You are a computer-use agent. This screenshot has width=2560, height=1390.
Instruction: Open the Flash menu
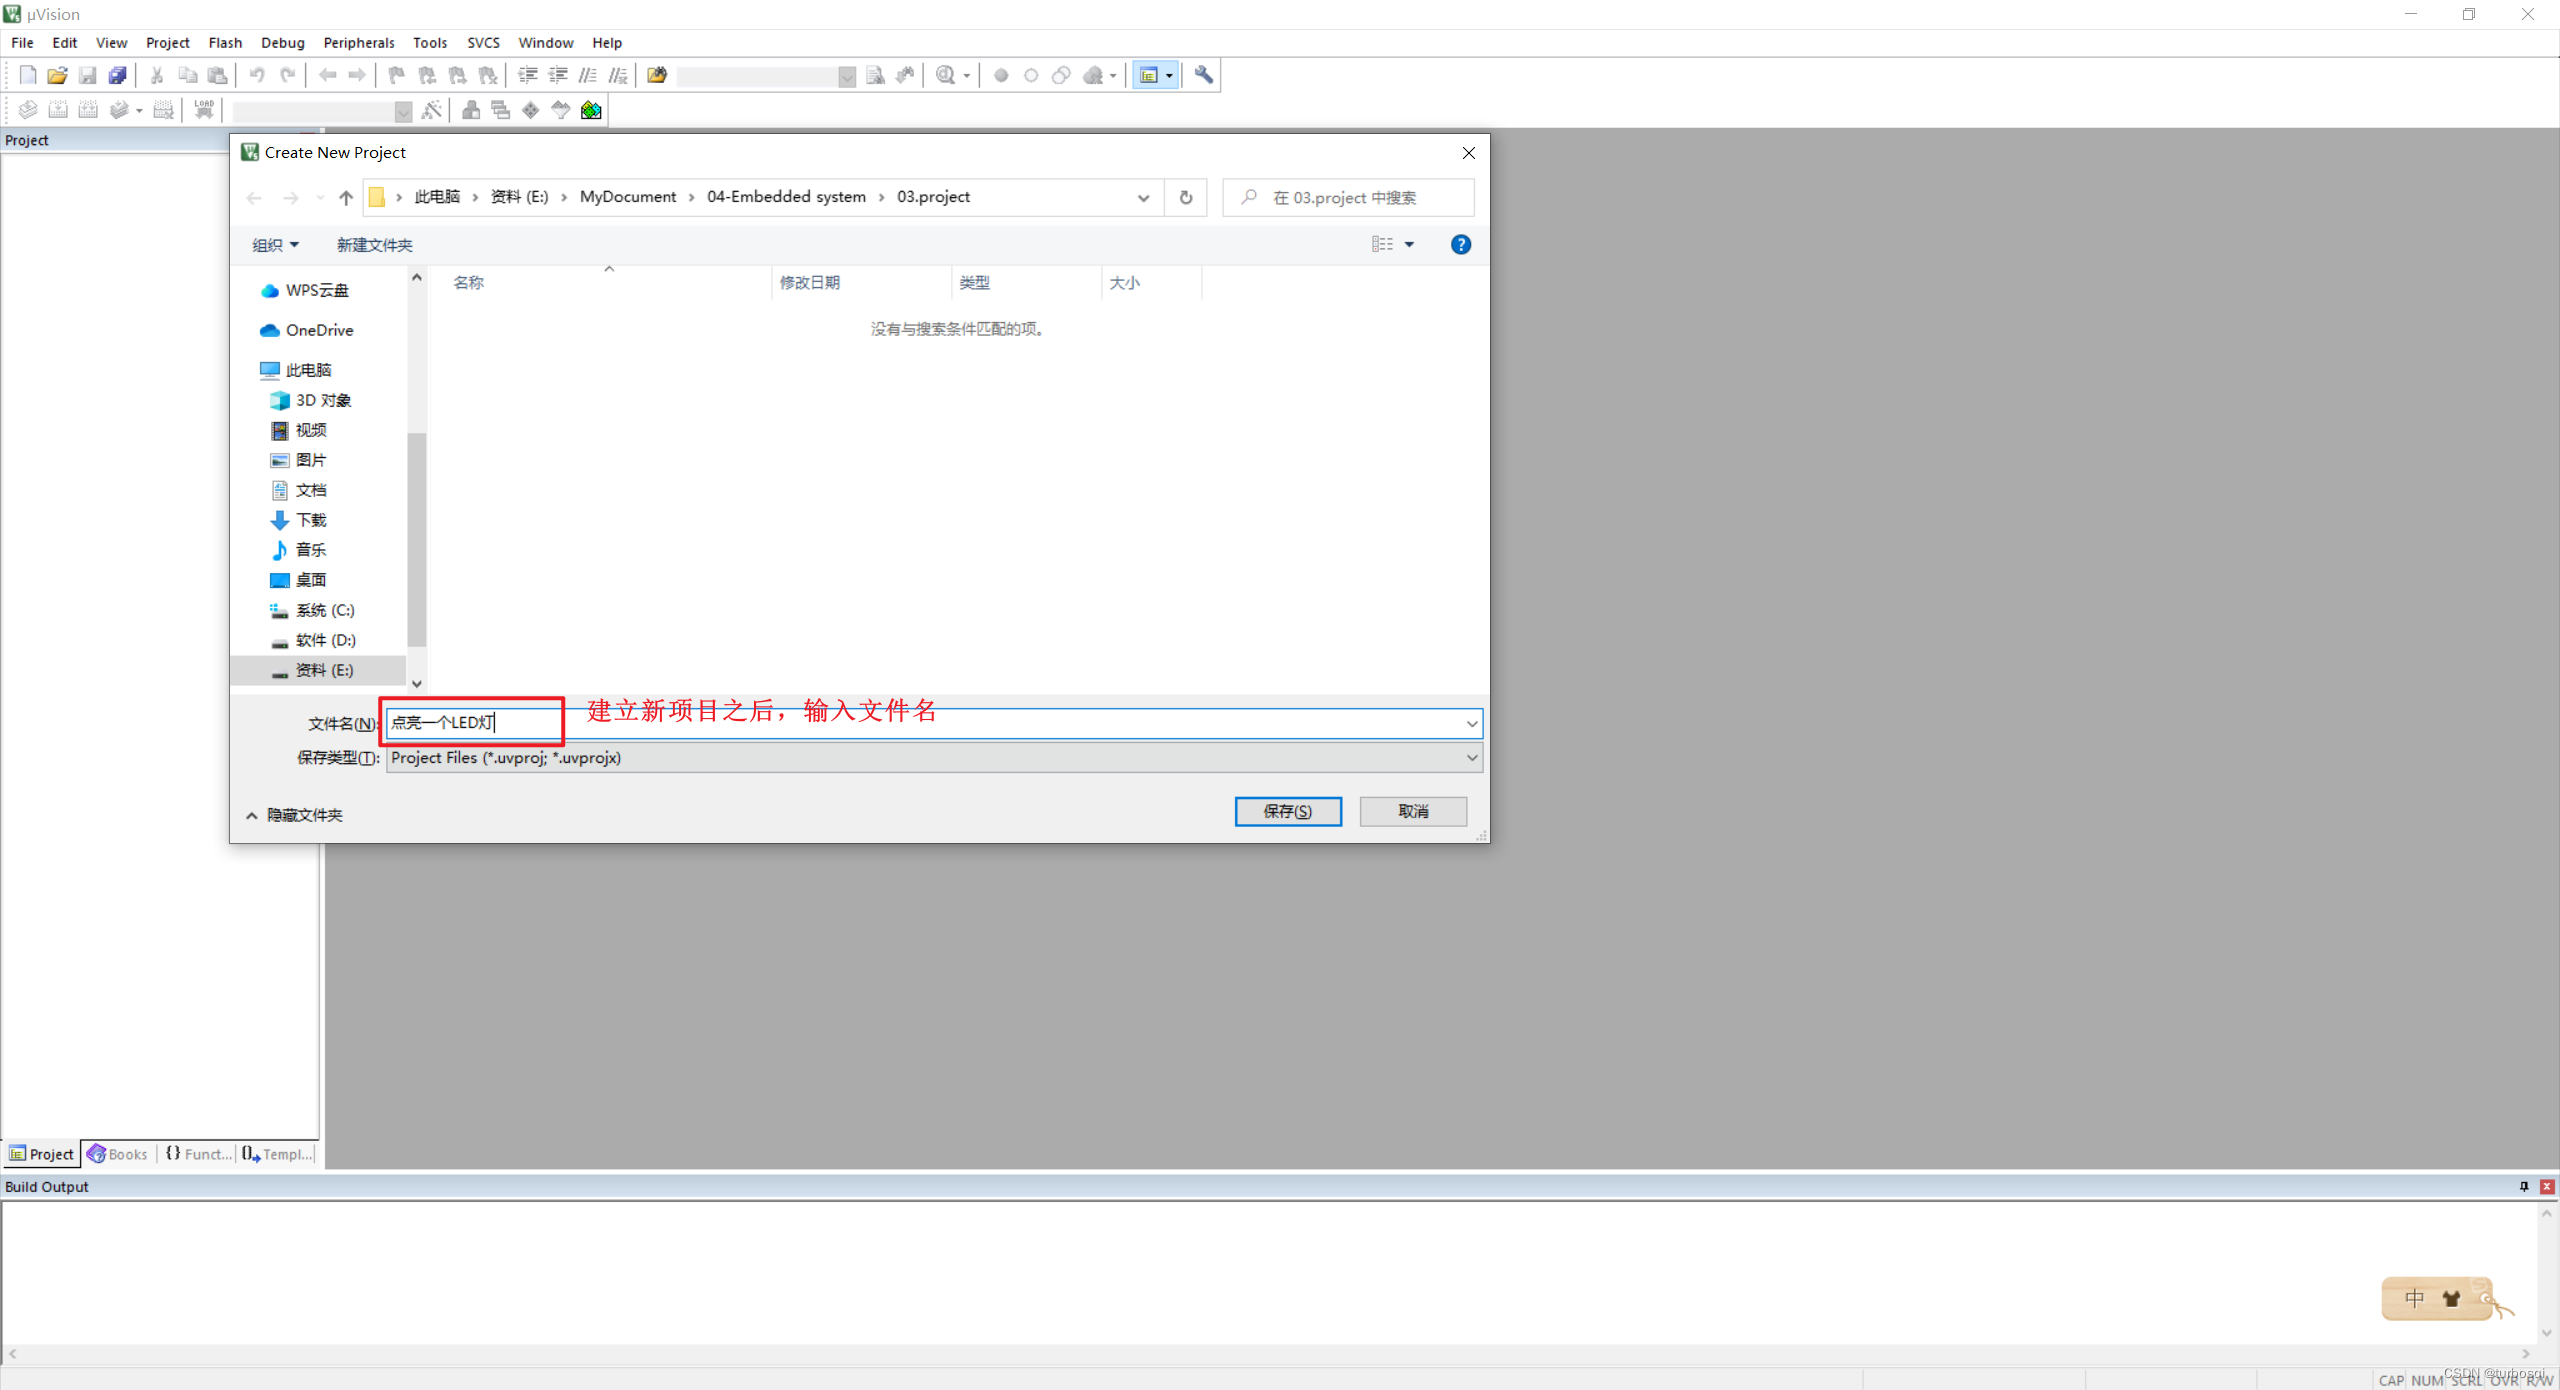(225, 43)
